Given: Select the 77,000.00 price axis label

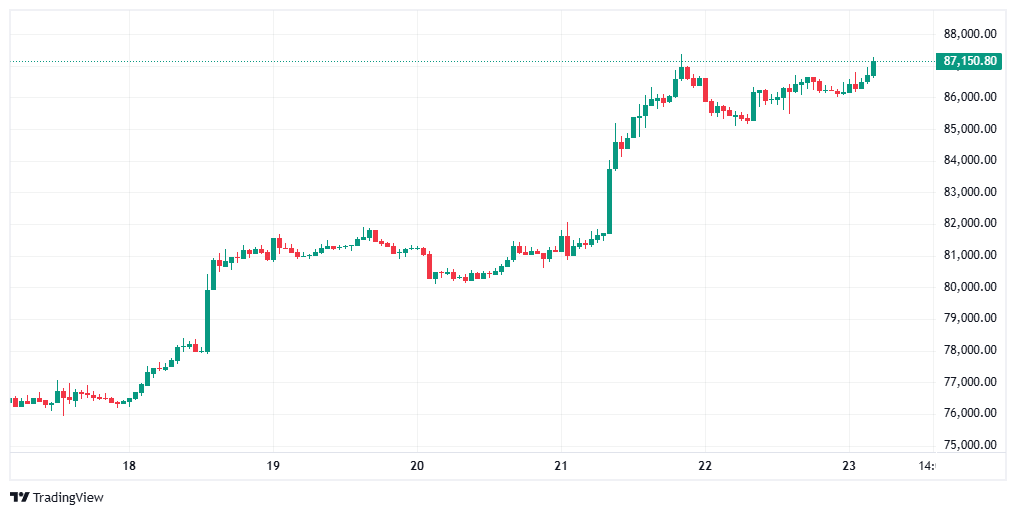Looking at the screenshot, I should (970, 382).
